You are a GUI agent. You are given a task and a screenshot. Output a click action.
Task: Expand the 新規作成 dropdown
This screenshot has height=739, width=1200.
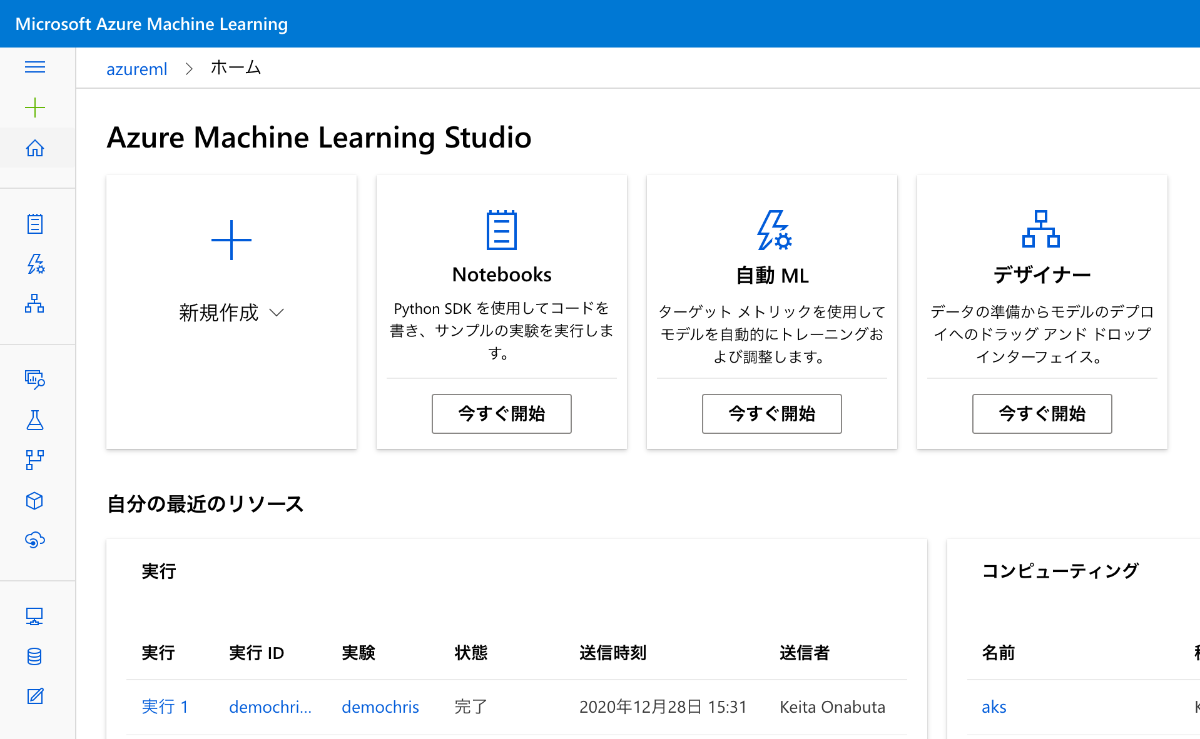231,313
